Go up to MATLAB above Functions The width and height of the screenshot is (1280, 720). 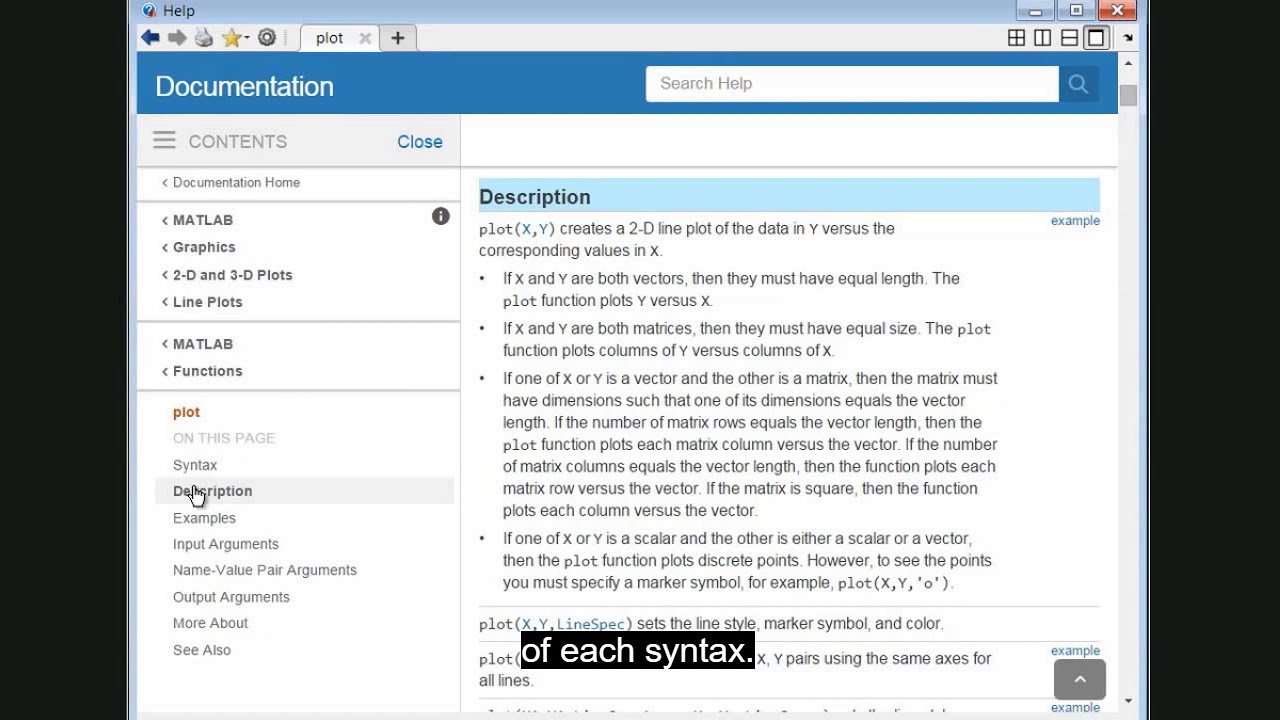[203, 344]
